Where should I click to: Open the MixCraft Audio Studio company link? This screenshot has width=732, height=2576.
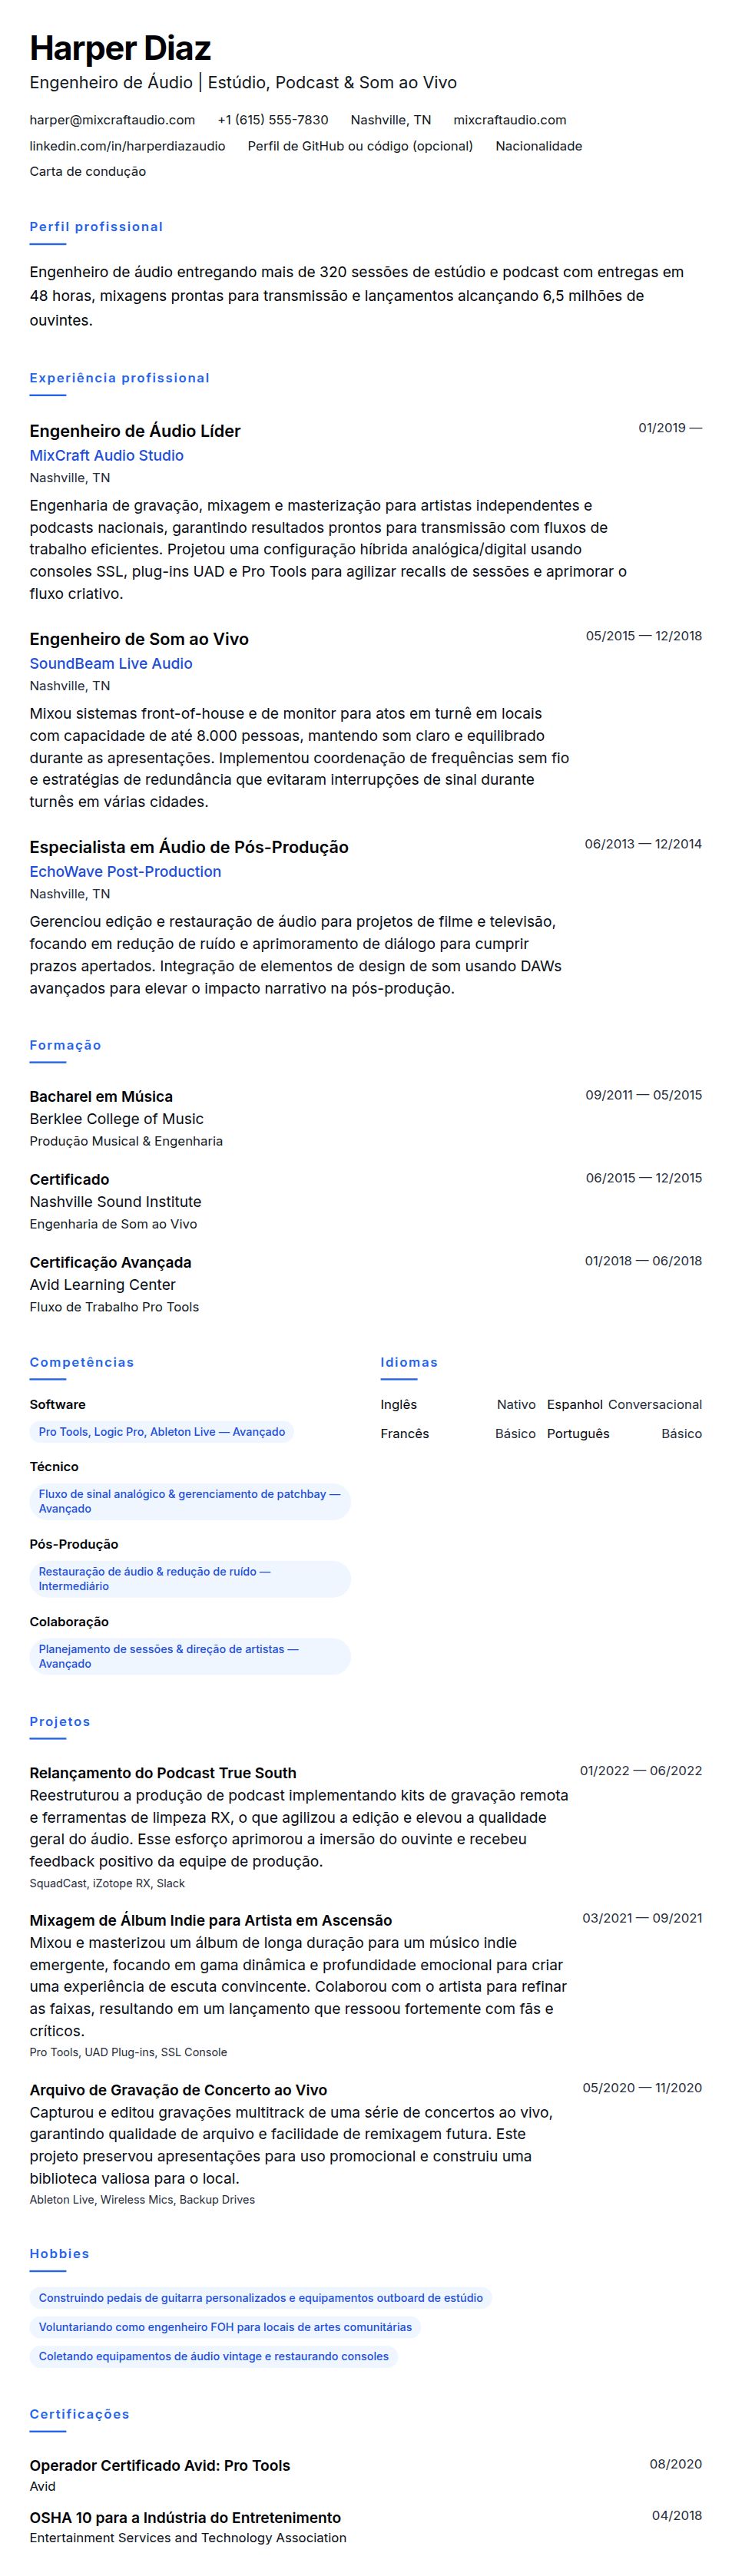coord(106,455)
